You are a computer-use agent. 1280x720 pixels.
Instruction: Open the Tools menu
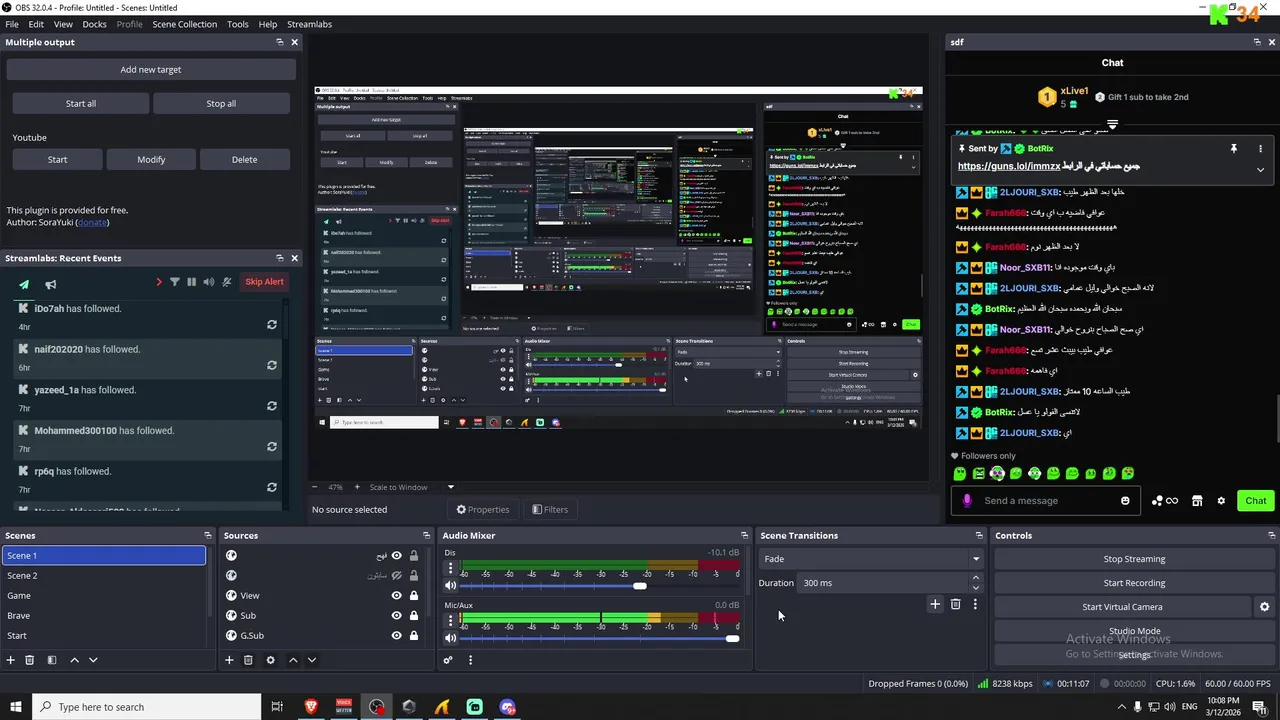click(x=238, y=24)
